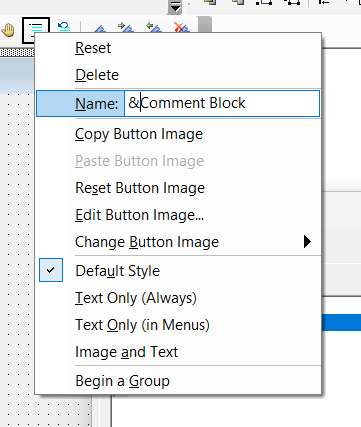361x427 pixels.
Task: Expand the Change Button Image submenu
Action: click(x=178, y=242)
